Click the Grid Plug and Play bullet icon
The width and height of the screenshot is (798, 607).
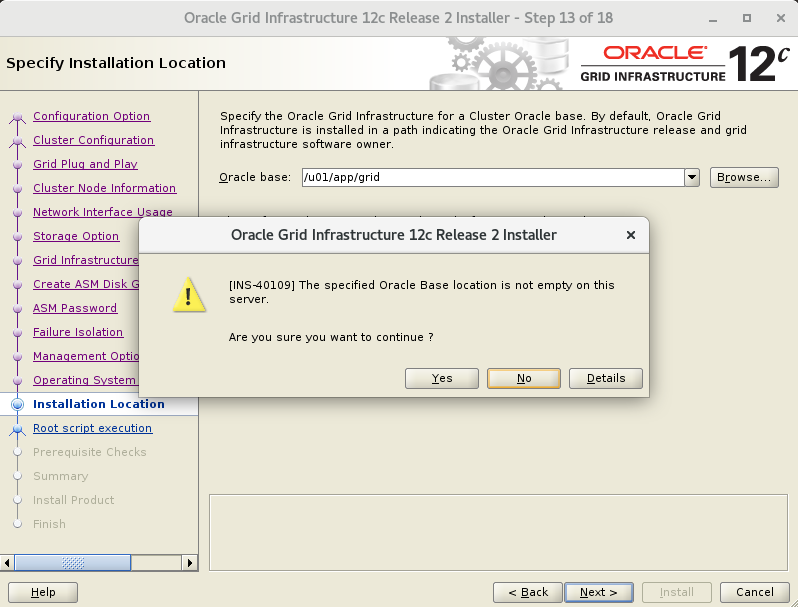[18, 164]
